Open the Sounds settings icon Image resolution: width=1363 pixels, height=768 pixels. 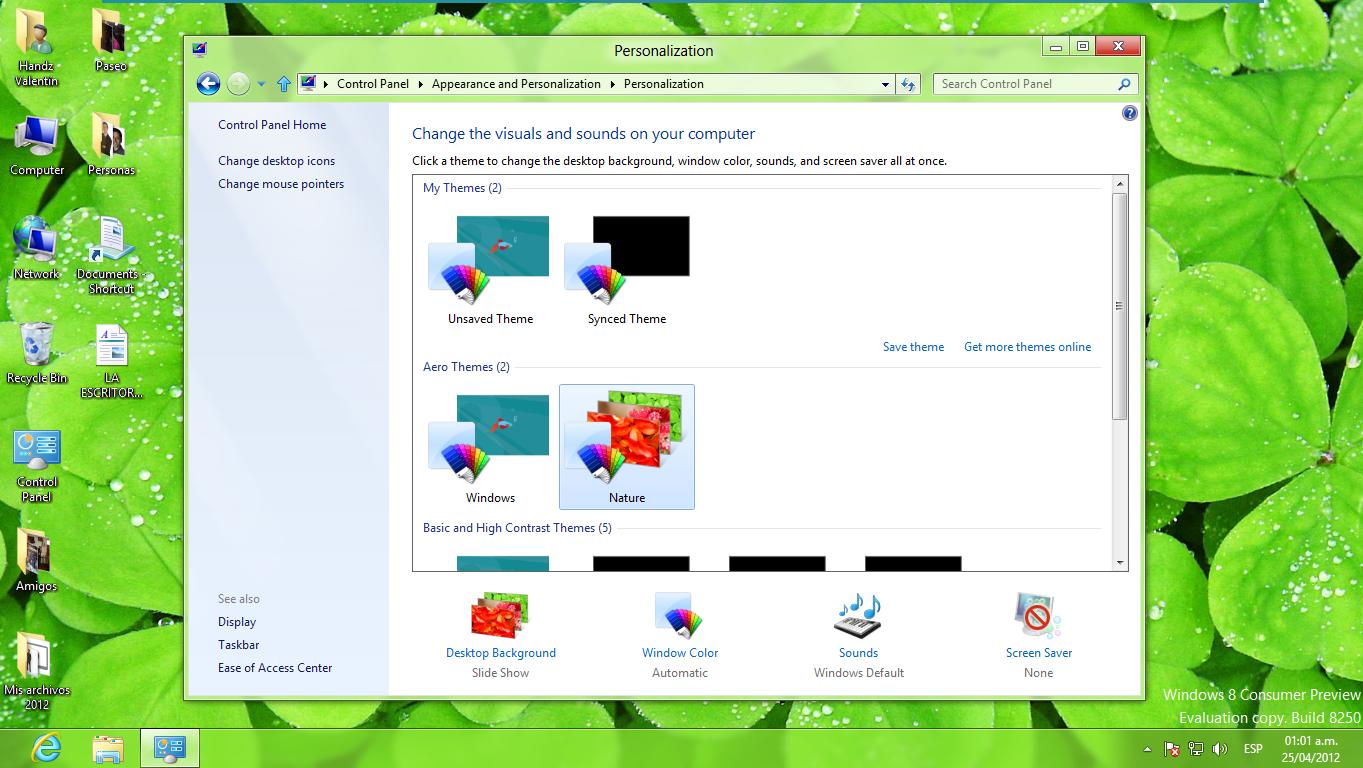click(x=858, y=616)
